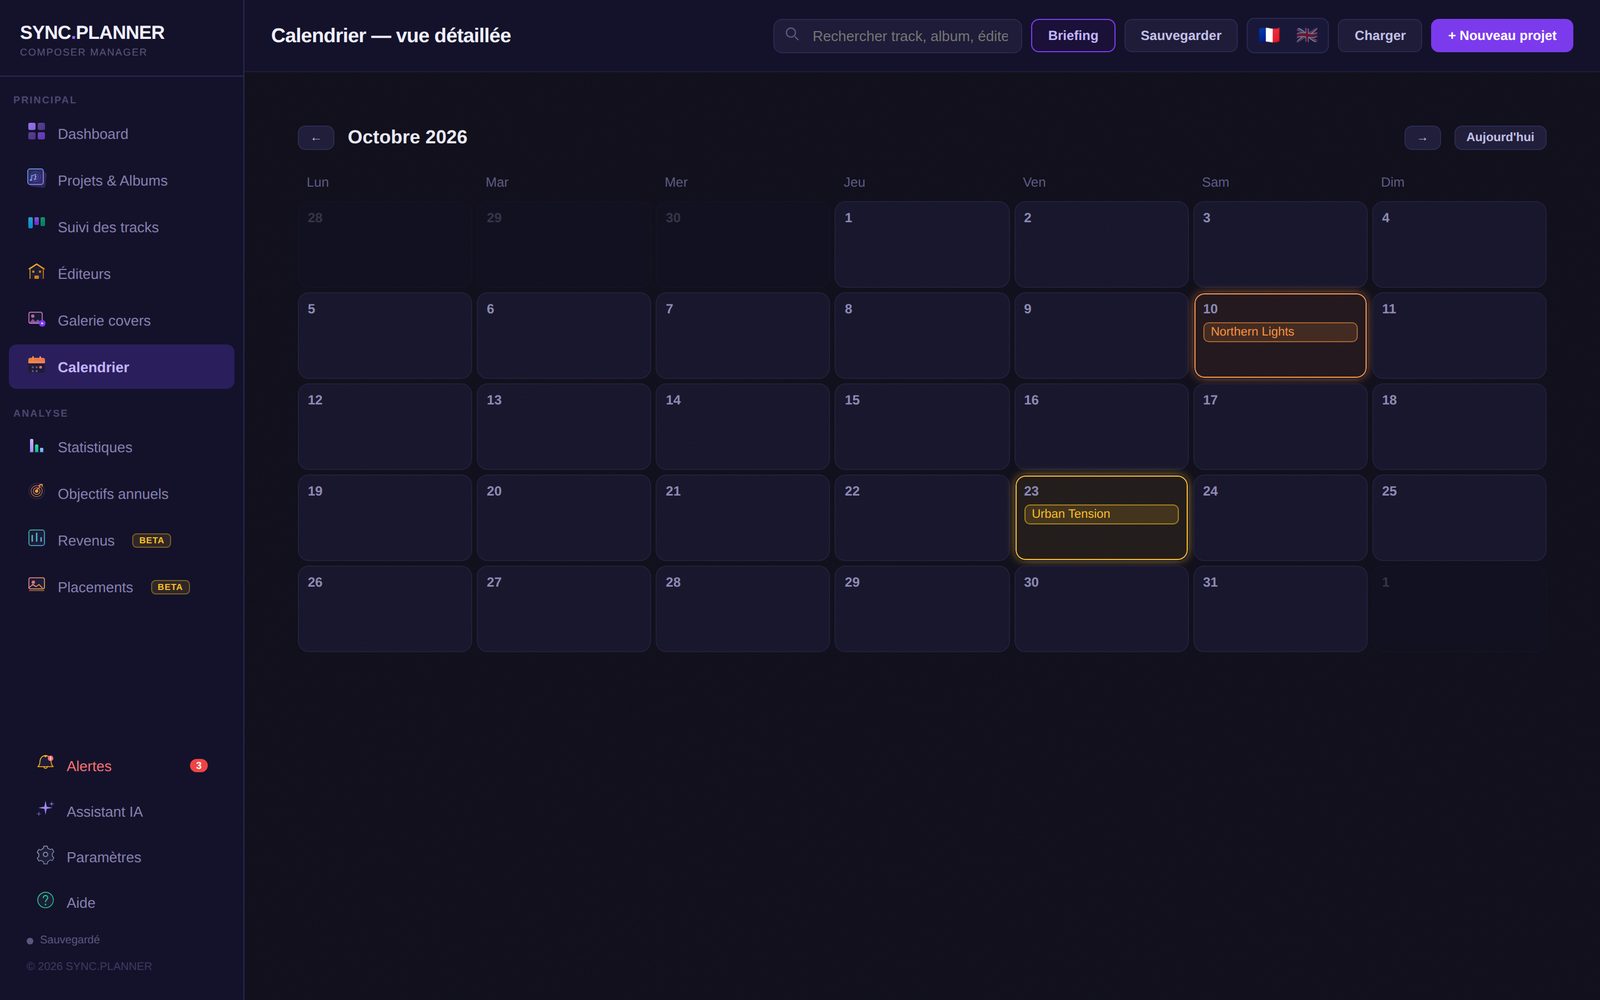Viewport: 1600px width, 1000px height.
Task: Switch language to the UK flag
Action: click(1306, 35)
